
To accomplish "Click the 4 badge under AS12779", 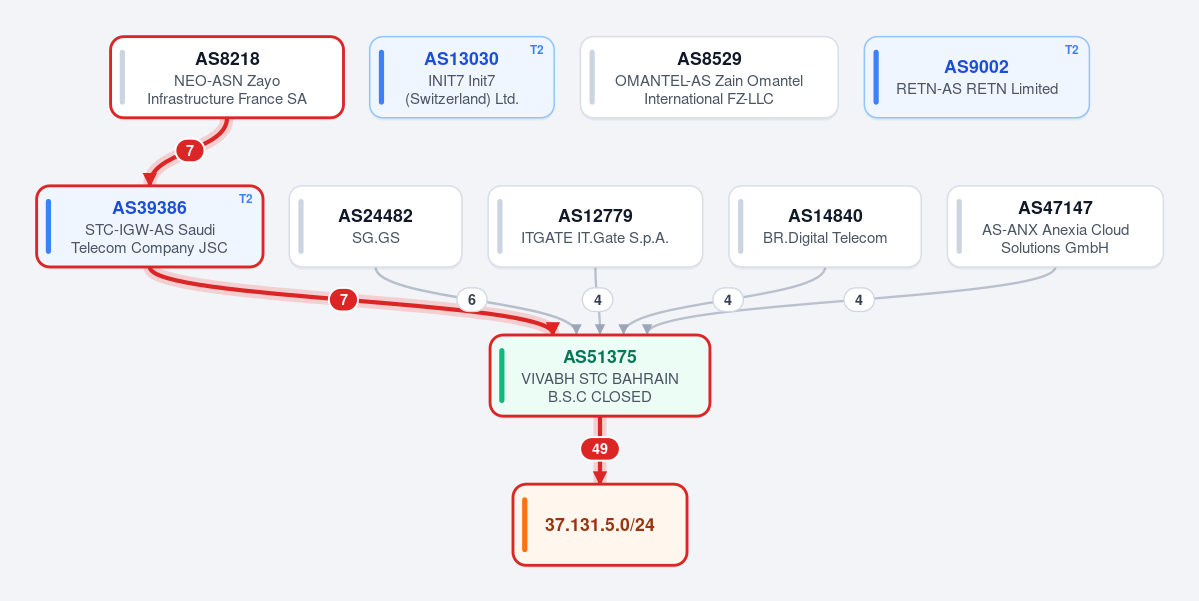I will [597, 300].
